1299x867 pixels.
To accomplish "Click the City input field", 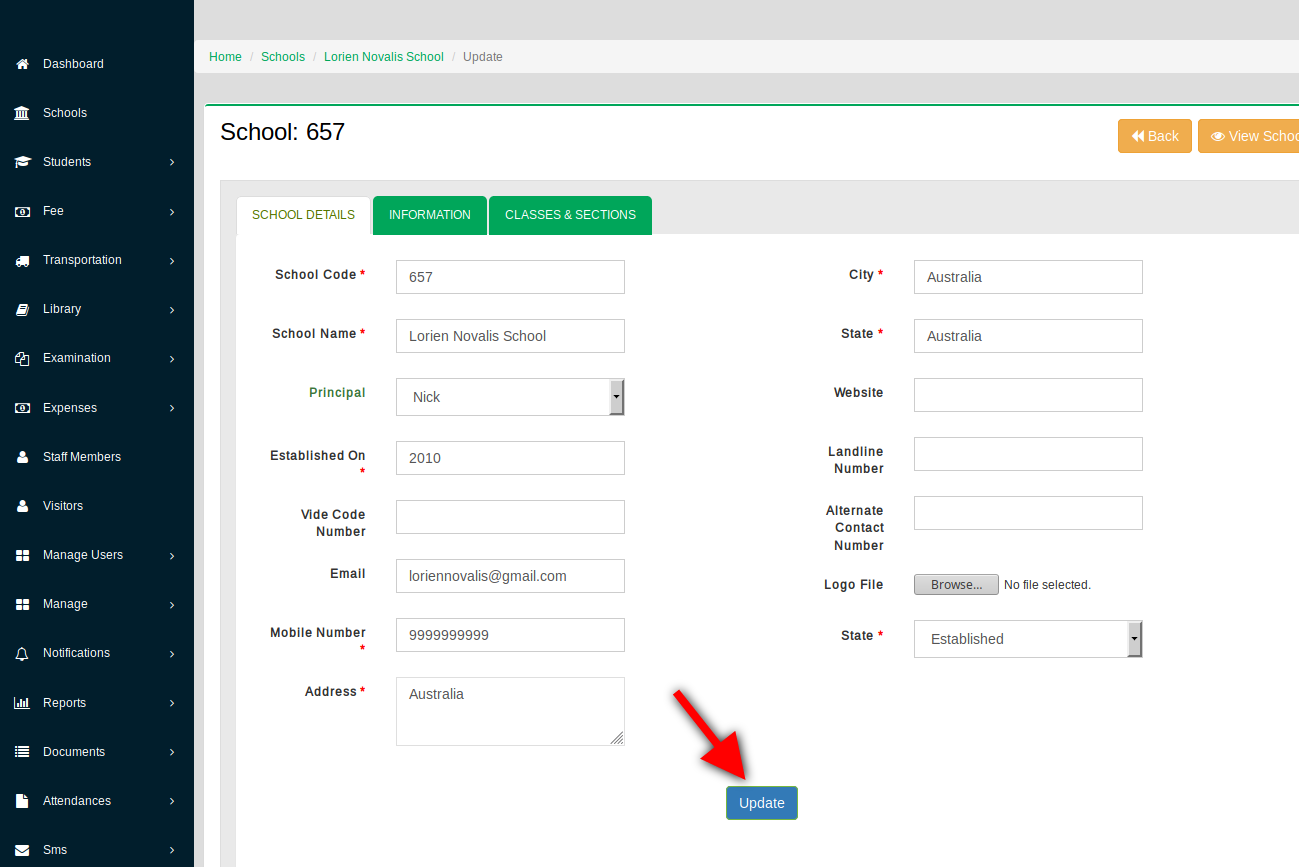I will 1028,277.
